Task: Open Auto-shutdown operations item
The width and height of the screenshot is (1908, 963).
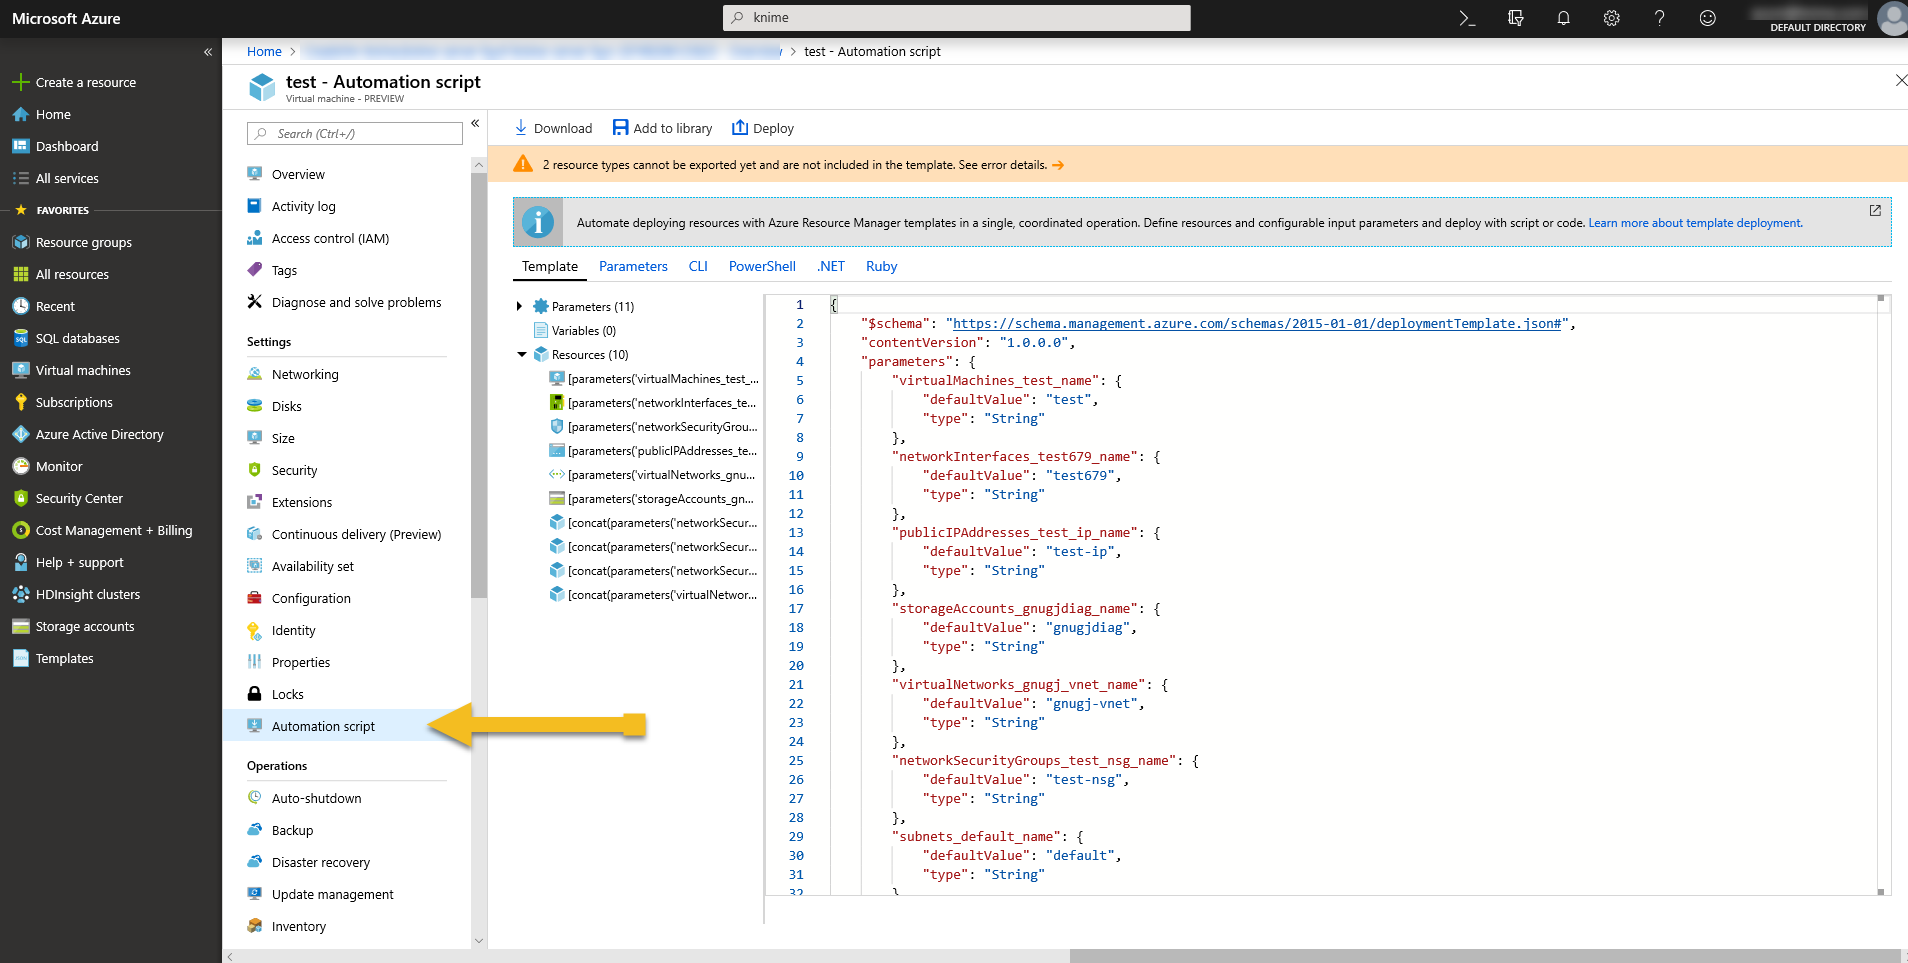Action: [317, 798]
